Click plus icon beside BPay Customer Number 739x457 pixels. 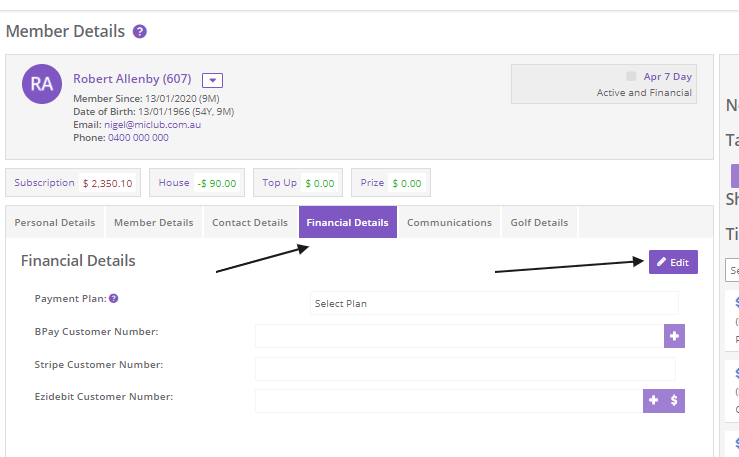point(674,336)
